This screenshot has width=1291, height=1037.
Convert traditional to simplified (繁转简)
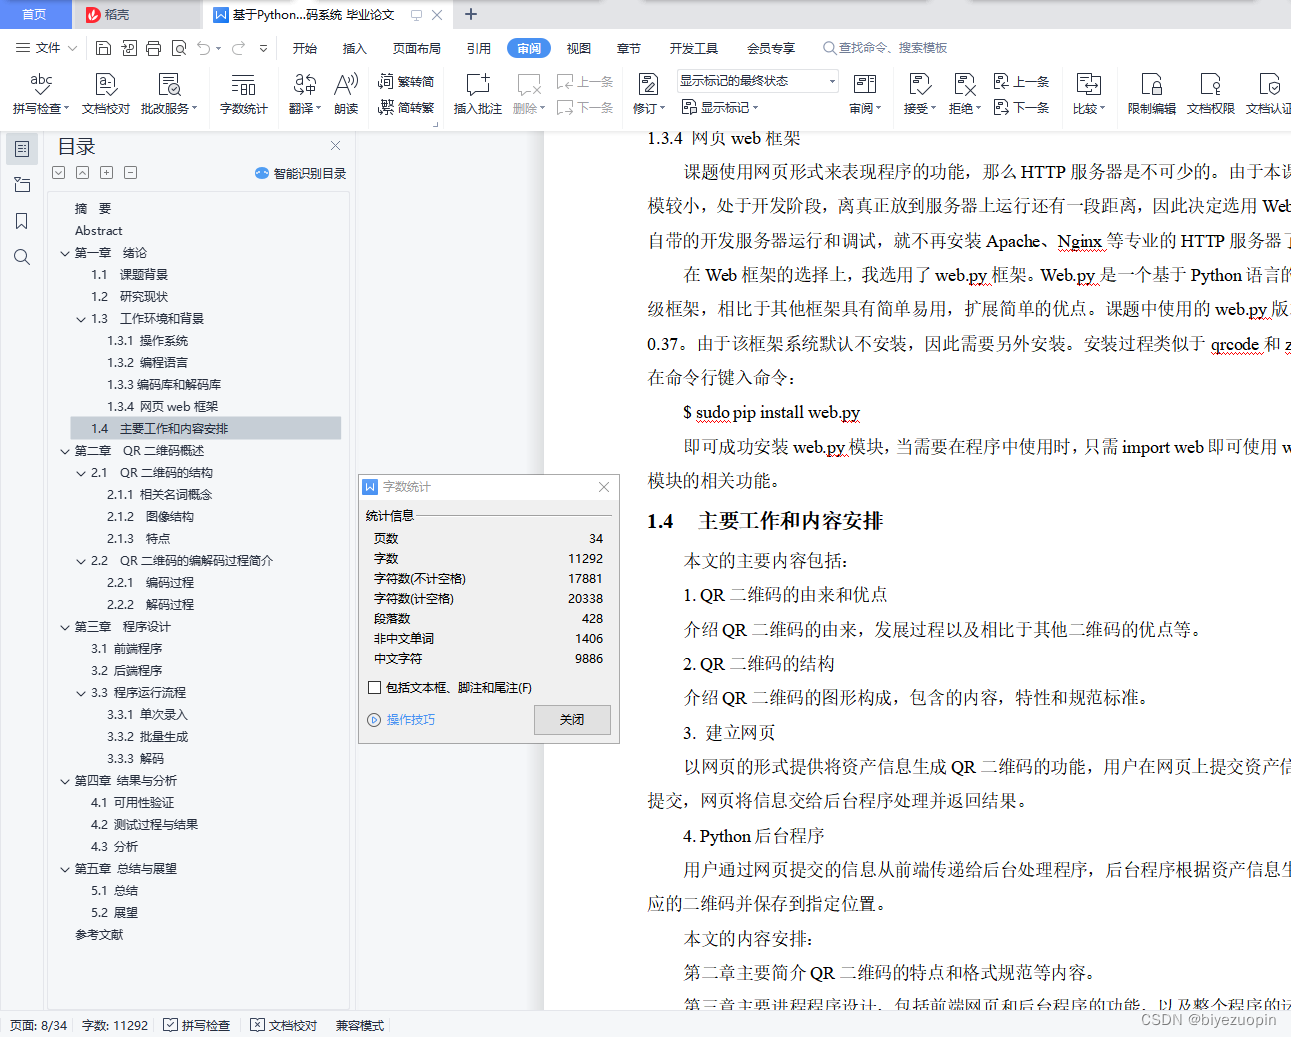point(406,81)
